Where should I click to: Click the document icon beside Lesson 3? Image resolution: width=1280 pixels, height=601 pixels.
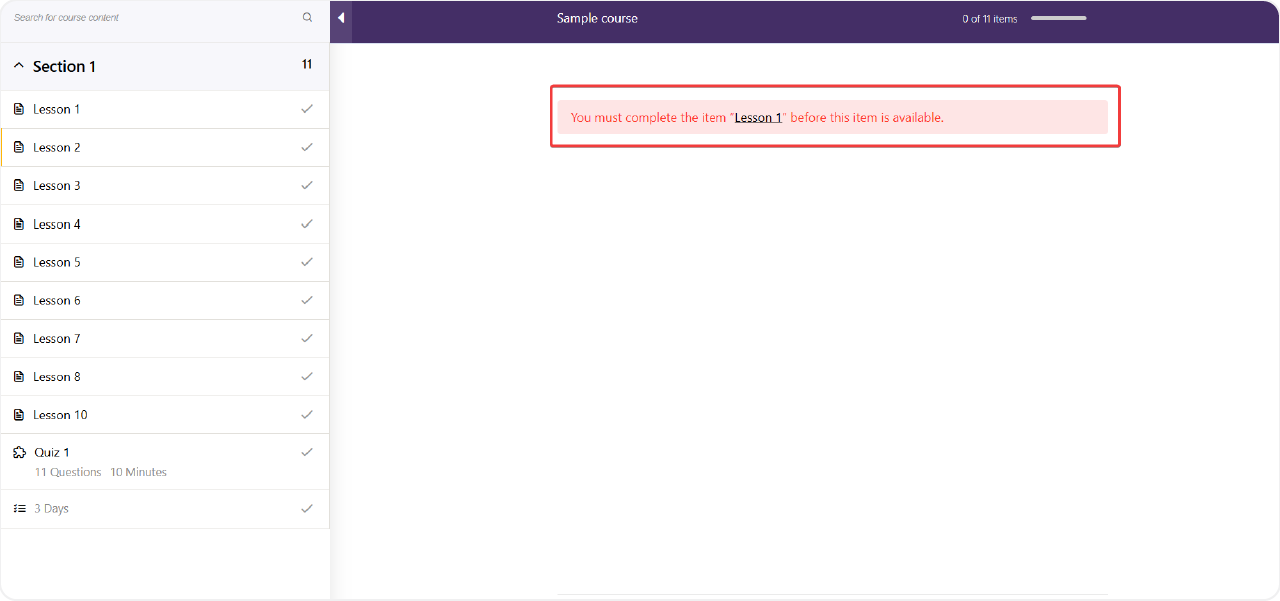(19, 185)
